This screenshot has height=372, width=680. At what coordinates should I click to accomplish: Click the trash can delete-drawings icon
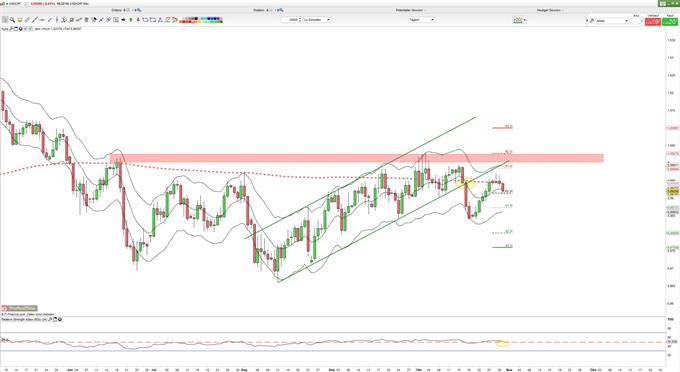coord(86,20)
